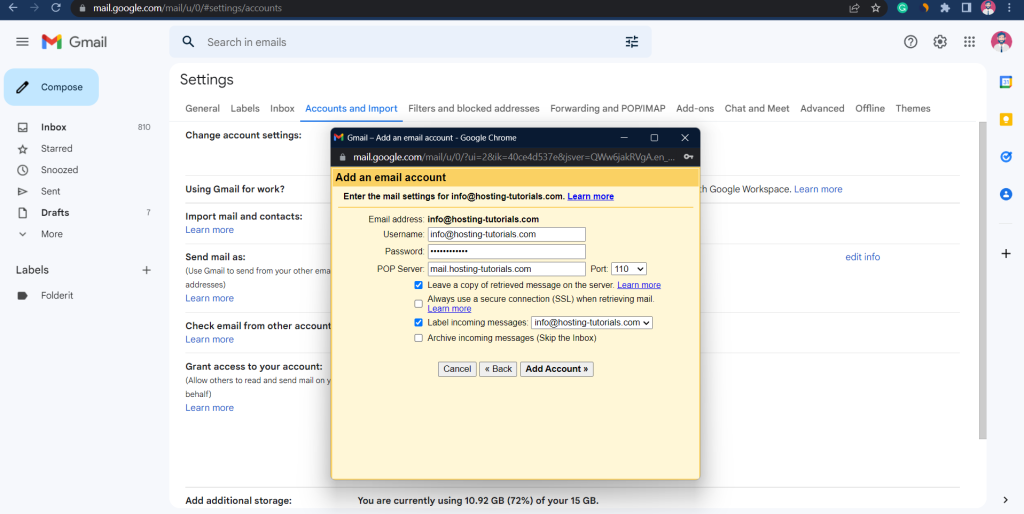Open Learn more link beside mail settings heading
The image size is (1024, 514).
[x=590, y=196]
